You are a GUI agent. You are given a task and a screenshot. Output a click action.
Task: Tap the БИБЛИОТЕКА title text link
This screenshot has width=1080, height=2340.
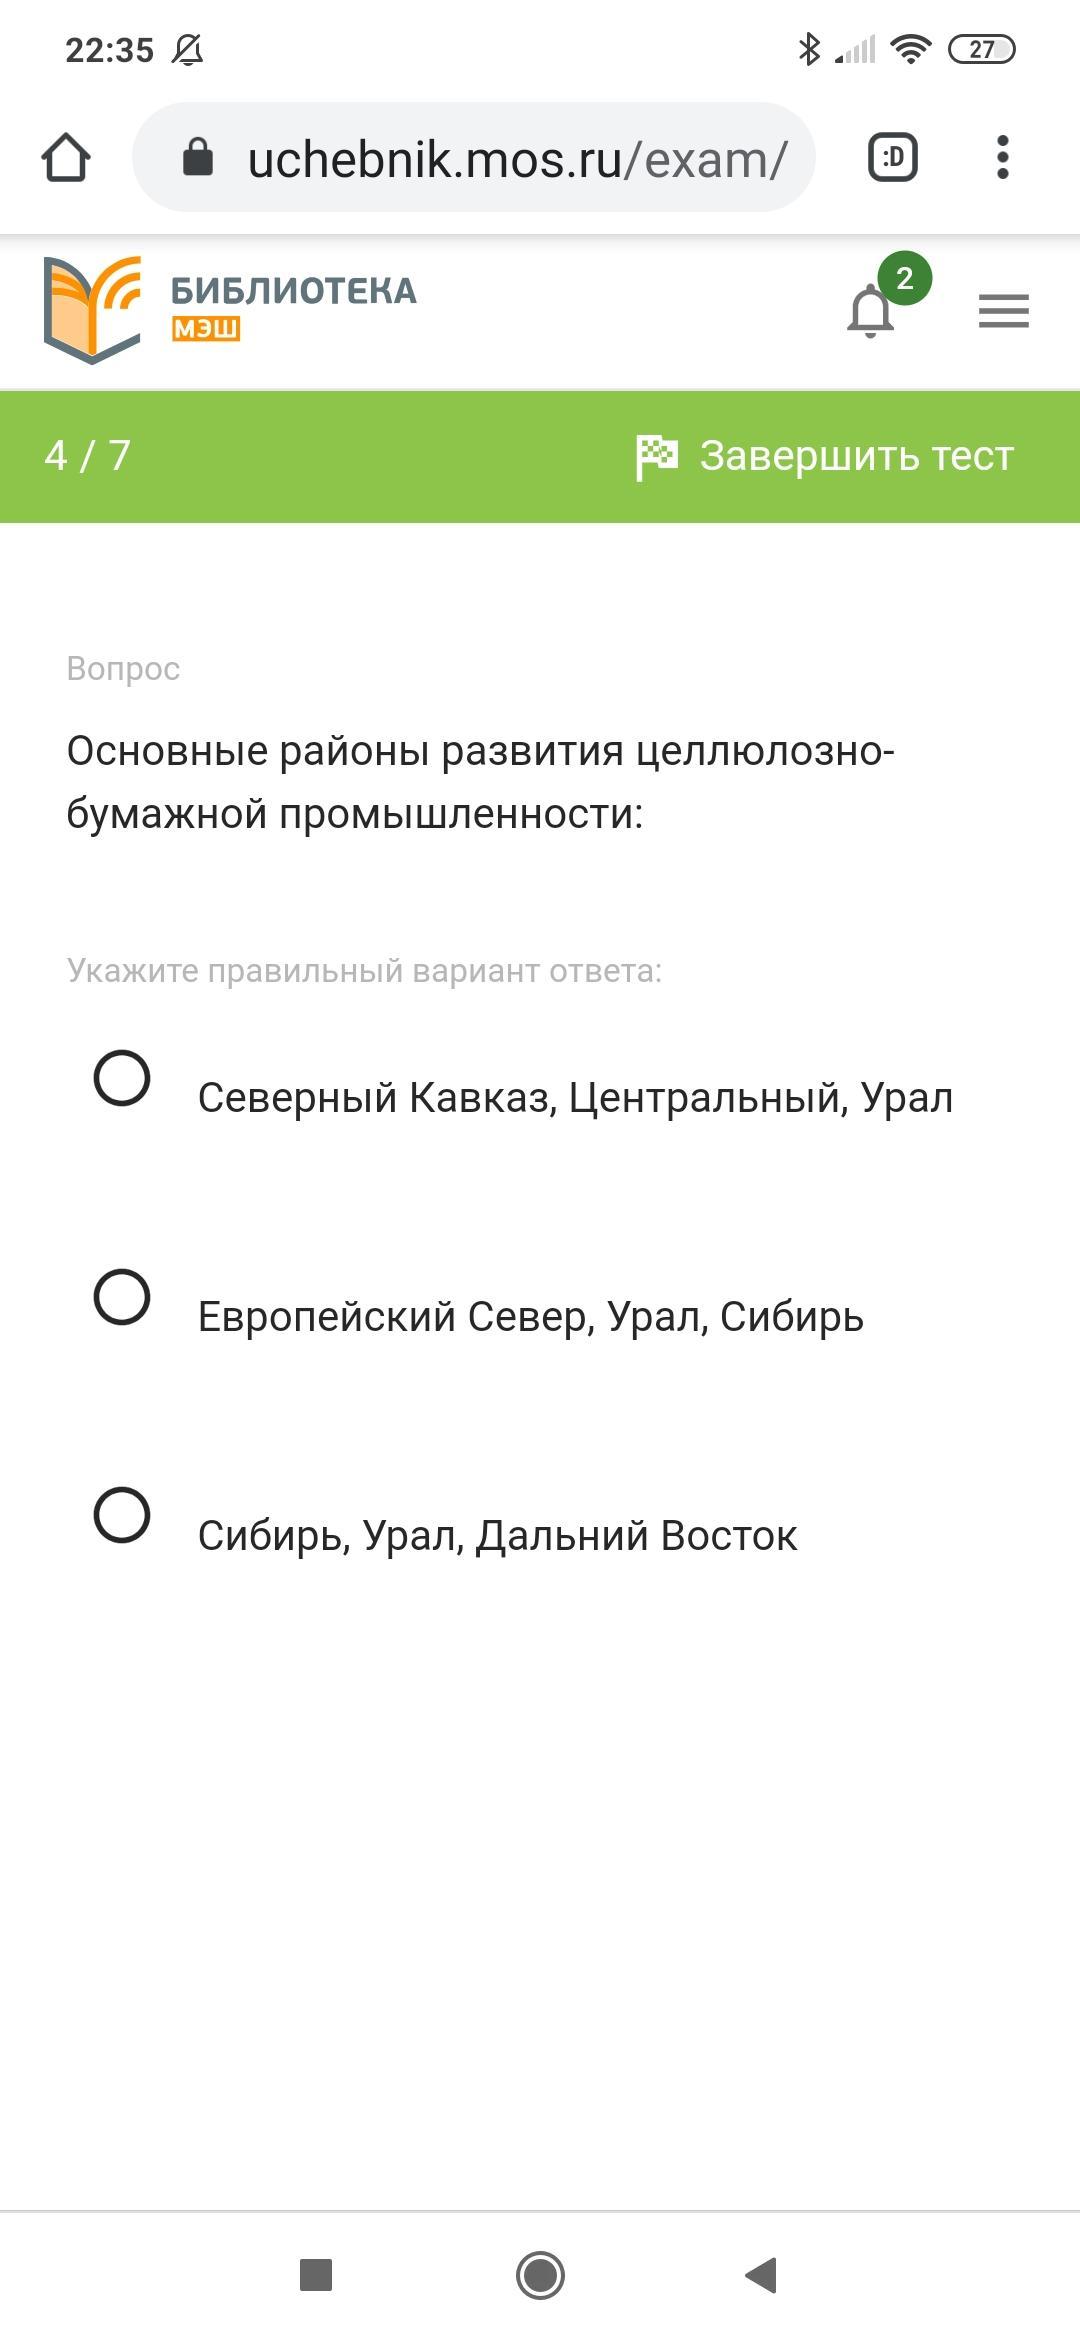click(x=294, y=291)
